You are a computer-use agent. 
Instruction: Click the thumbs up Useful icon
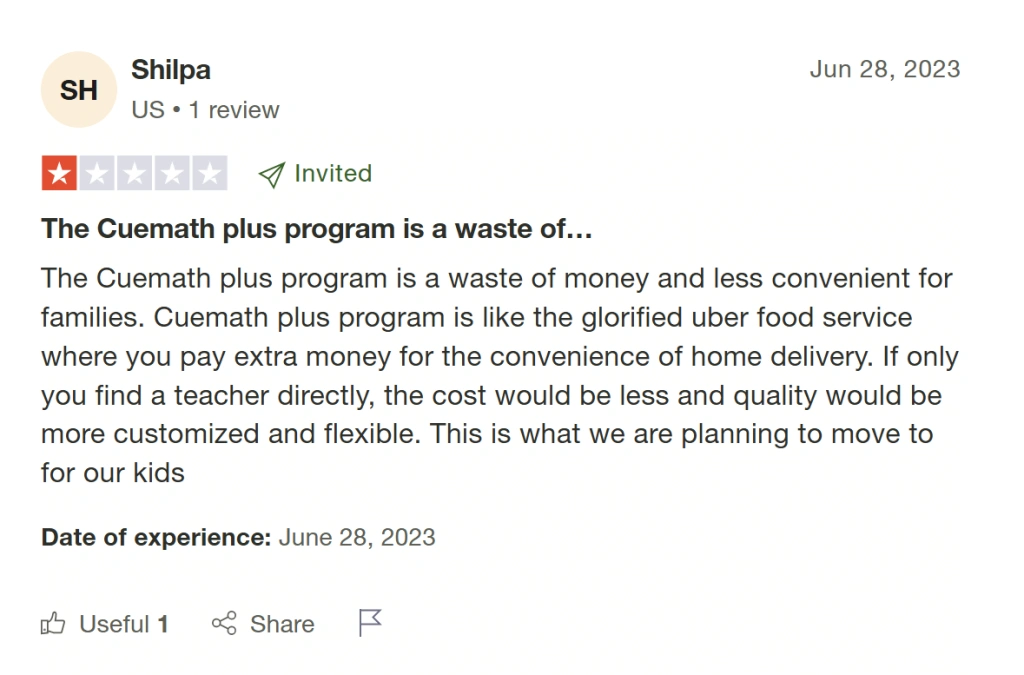point(53,625)
